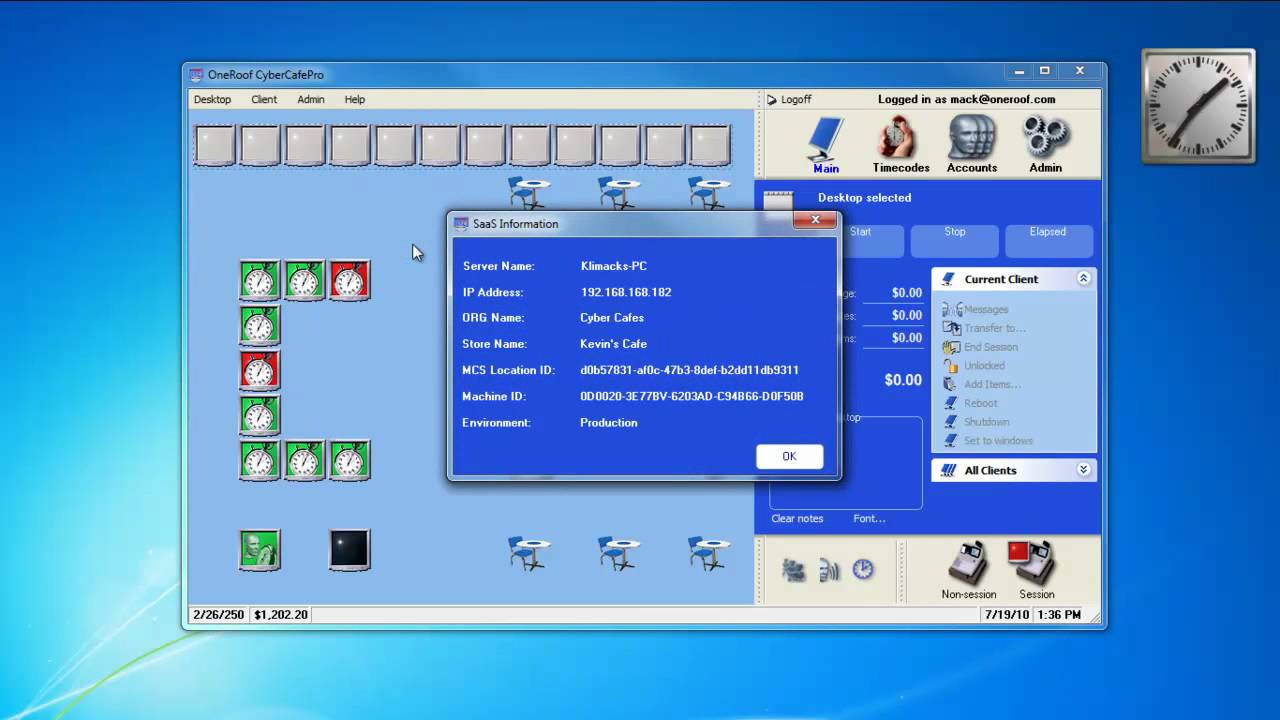The height and width of the screenshot is (720, 1280).
Task: Expand the All Clients panel
Action: coord(1083,470)
